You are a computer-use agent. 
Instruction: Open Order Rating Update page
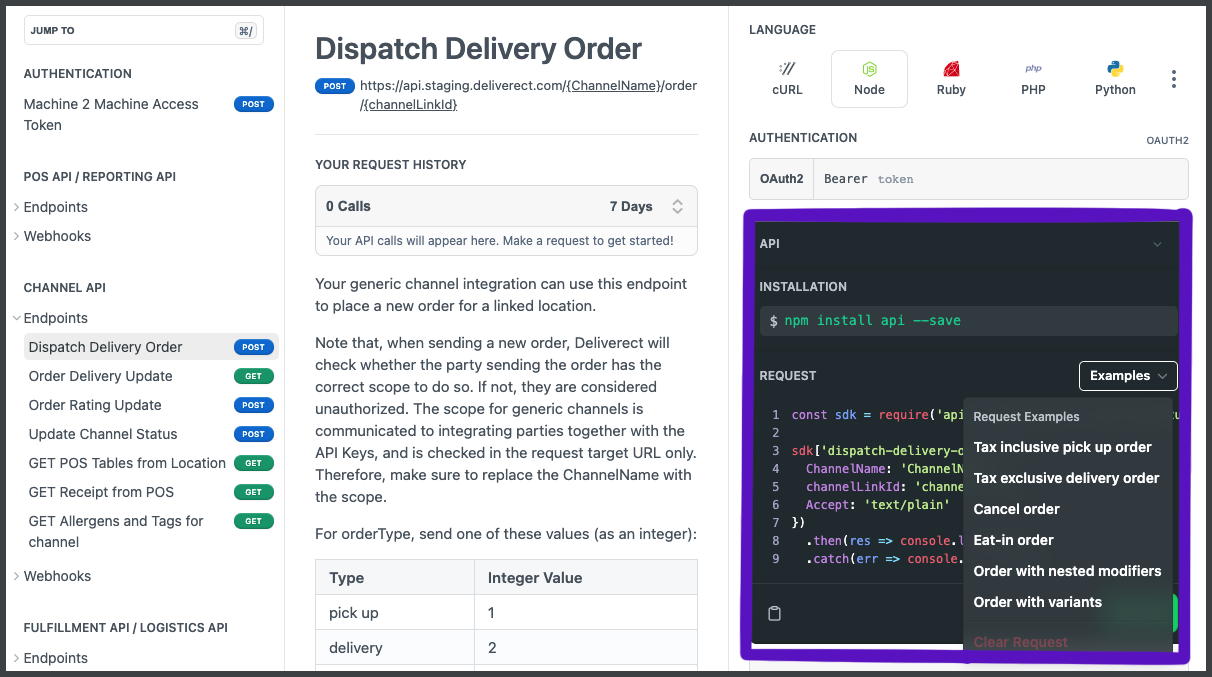[x=150, y=405]
